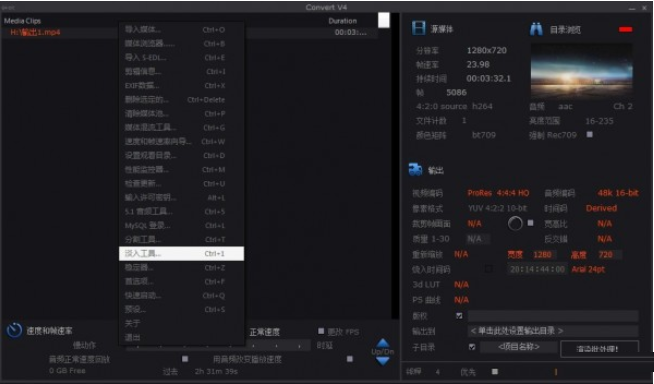Enable the change FPS checkbox
Viewport: 654px width, 384px height.
(x=321, y=331)
